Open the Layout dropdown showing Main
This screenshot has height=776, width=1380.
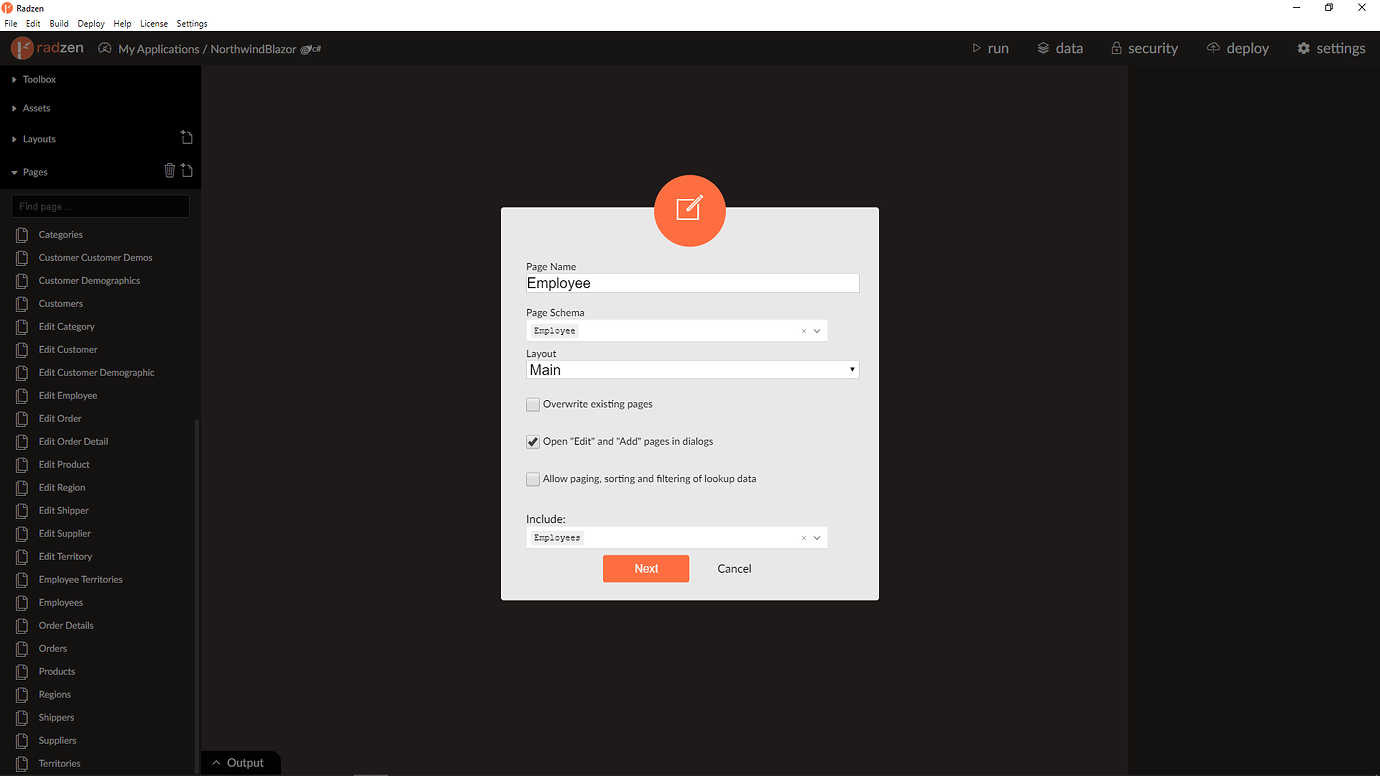point(692,370)
